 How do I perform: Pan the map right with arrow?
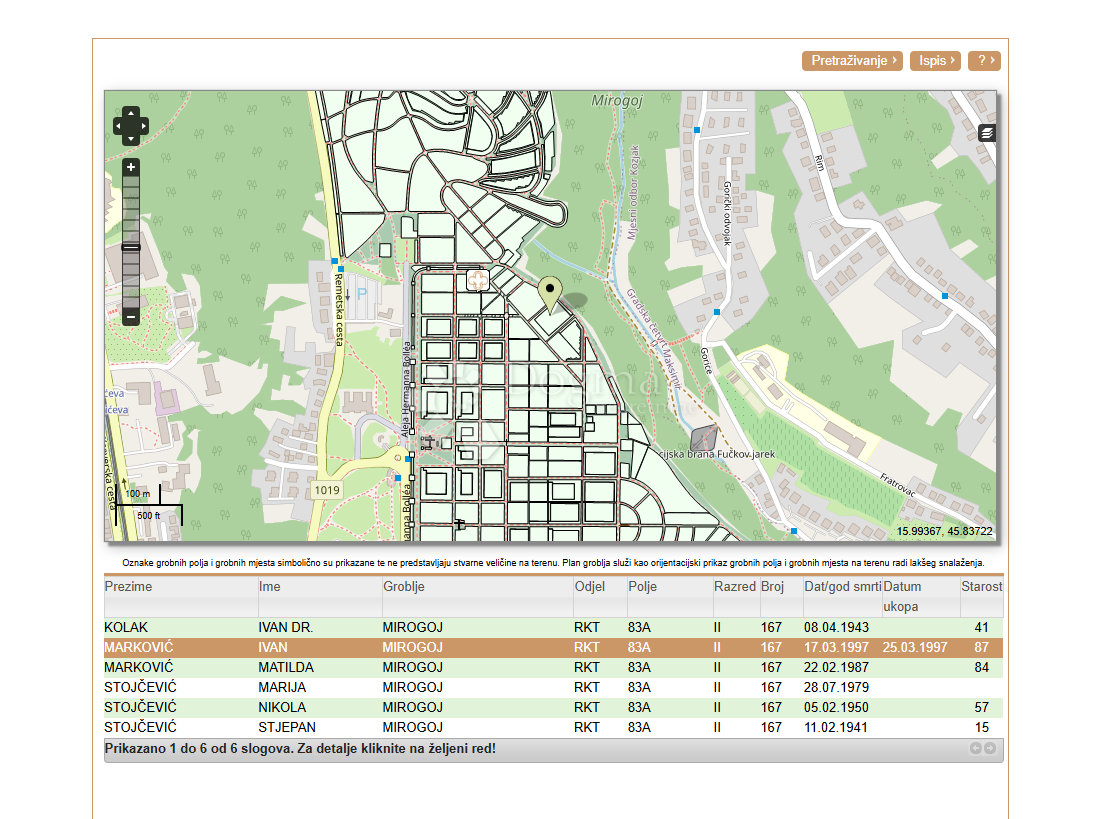coord(143,126)
